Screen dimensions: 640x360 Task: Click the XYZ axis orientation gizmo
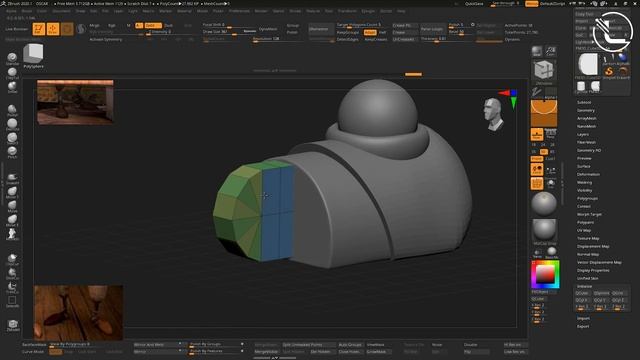click(509, 98)
